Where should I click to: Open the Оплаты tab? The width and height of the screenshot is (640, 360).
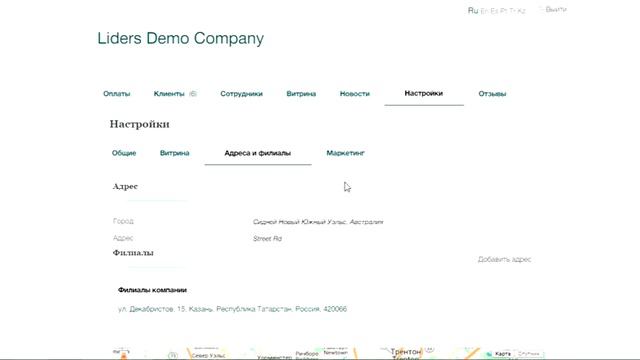(x=117, y=93)
